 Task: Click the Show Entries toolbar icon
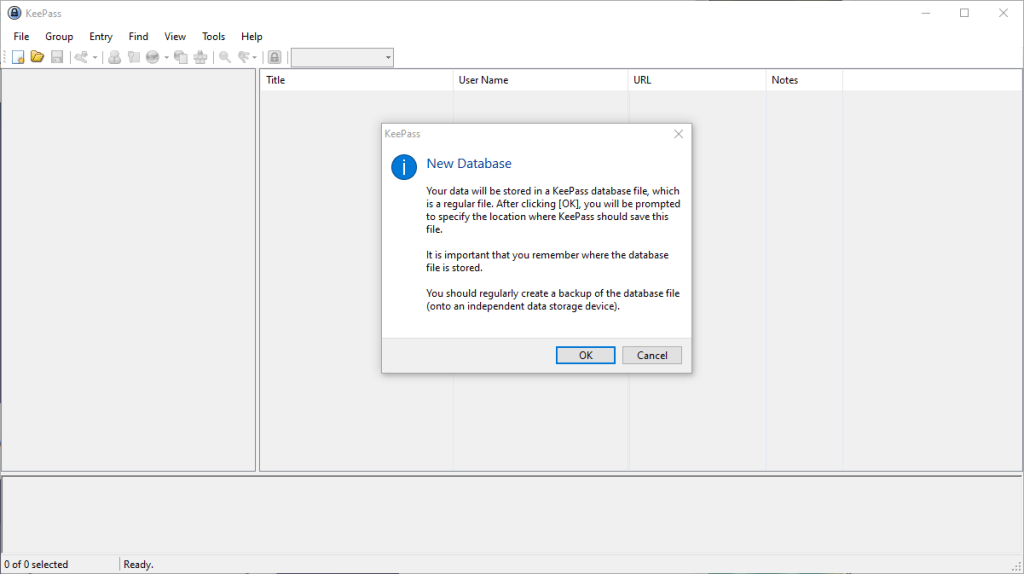click(x=244, y=57)
